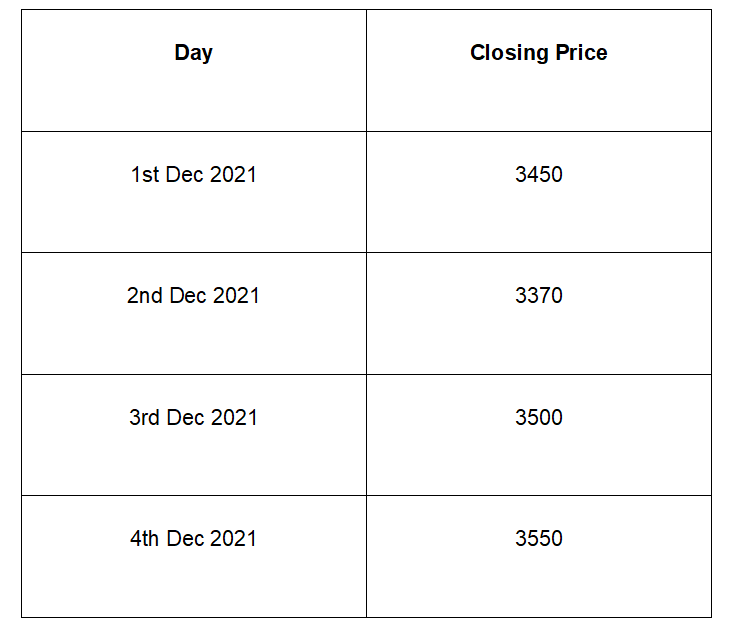This screenshot has width=730, height=632.
Task: Click the vertical divider between the two columns
Action: pos(366,320)
